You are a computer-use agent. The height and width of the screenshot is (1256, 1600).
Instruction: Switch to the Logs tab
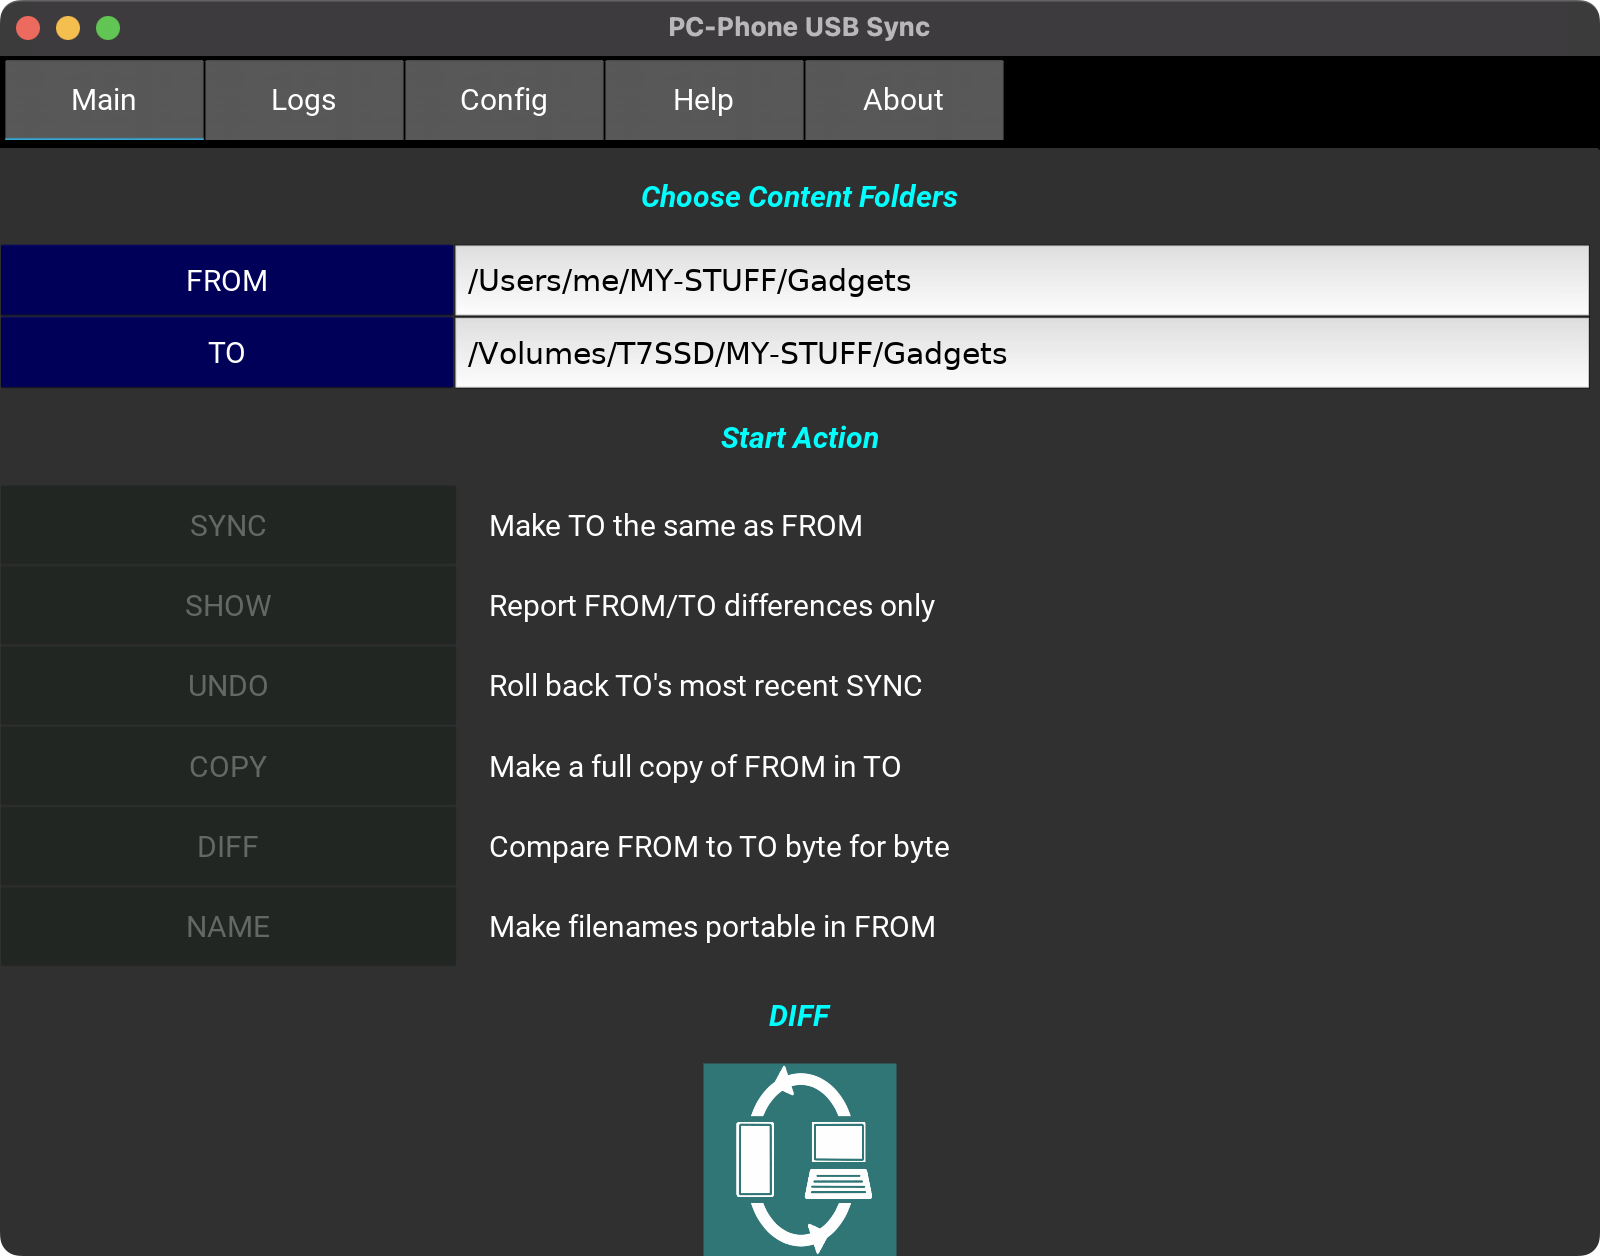304,100
